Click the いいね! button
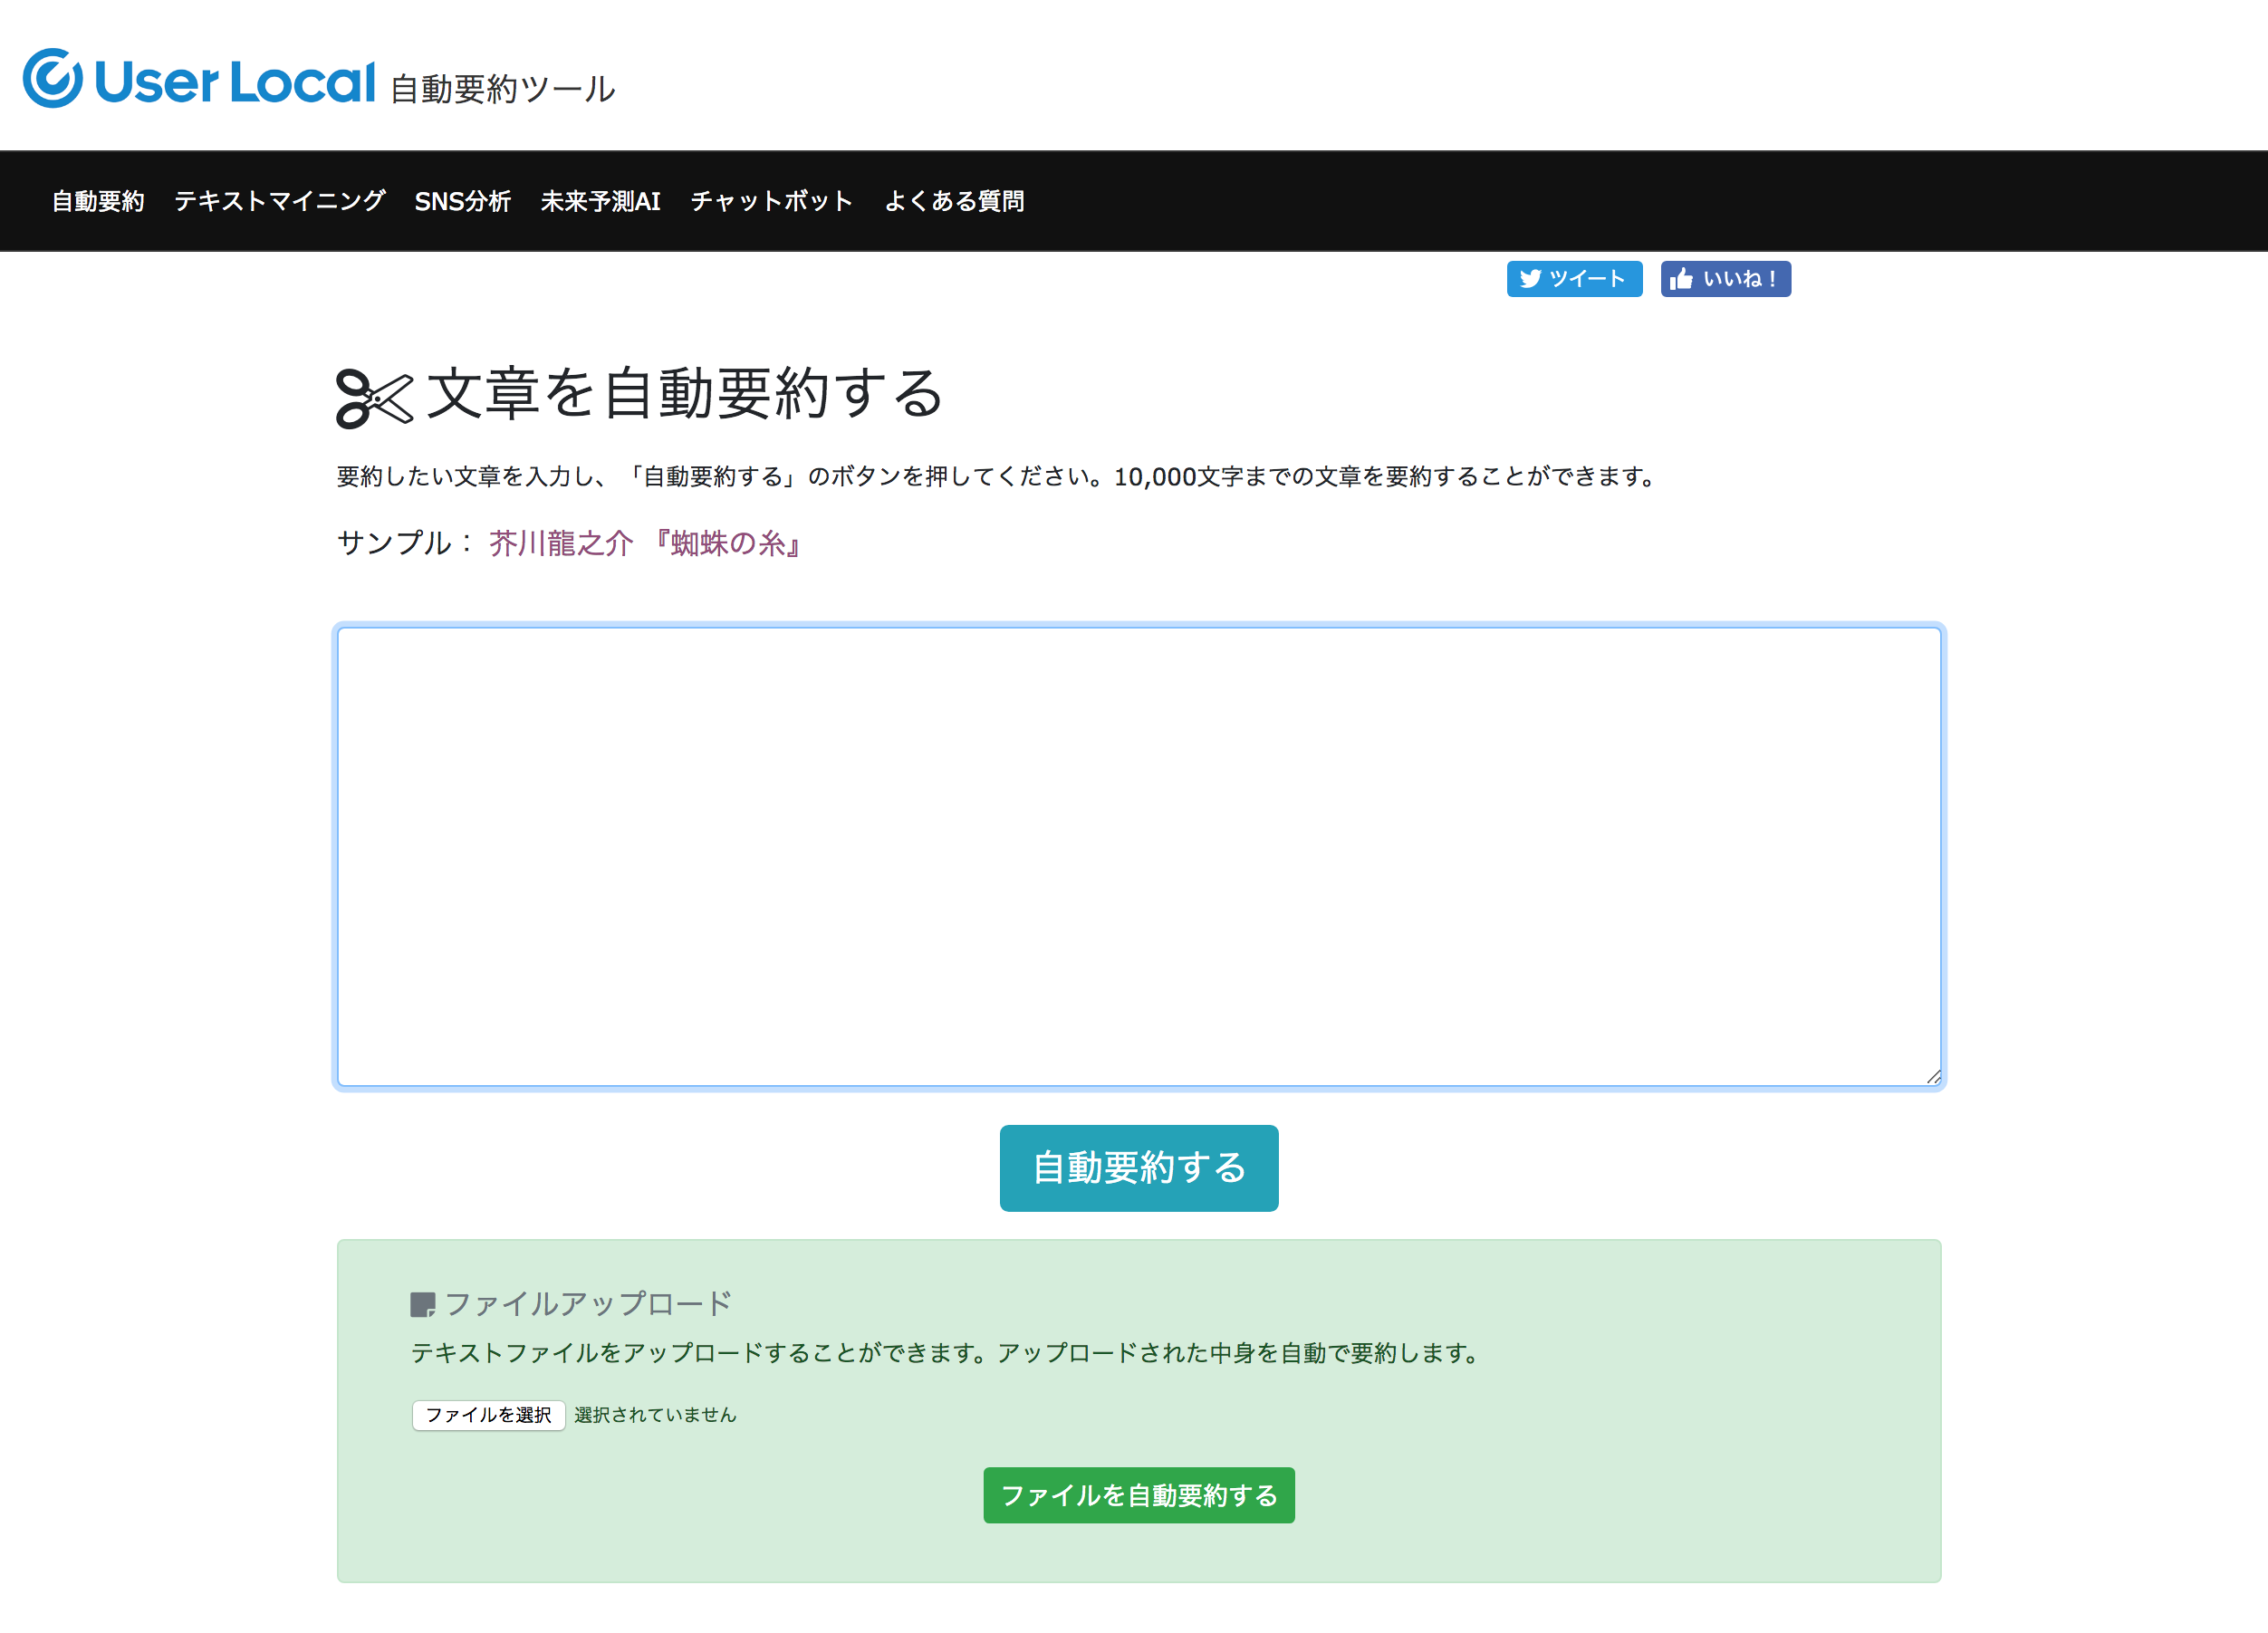2268x1633 pixels. pyautogui.click(x=1726, y=279)
